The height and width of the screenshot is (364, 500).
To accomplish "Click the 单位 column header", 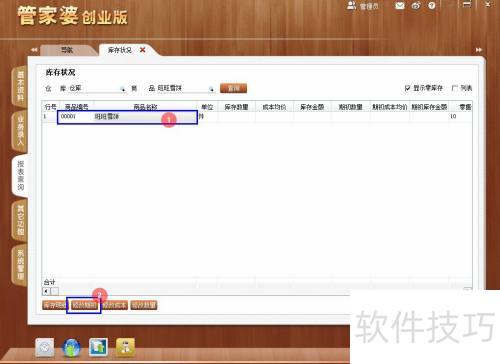I will (207, 107).
